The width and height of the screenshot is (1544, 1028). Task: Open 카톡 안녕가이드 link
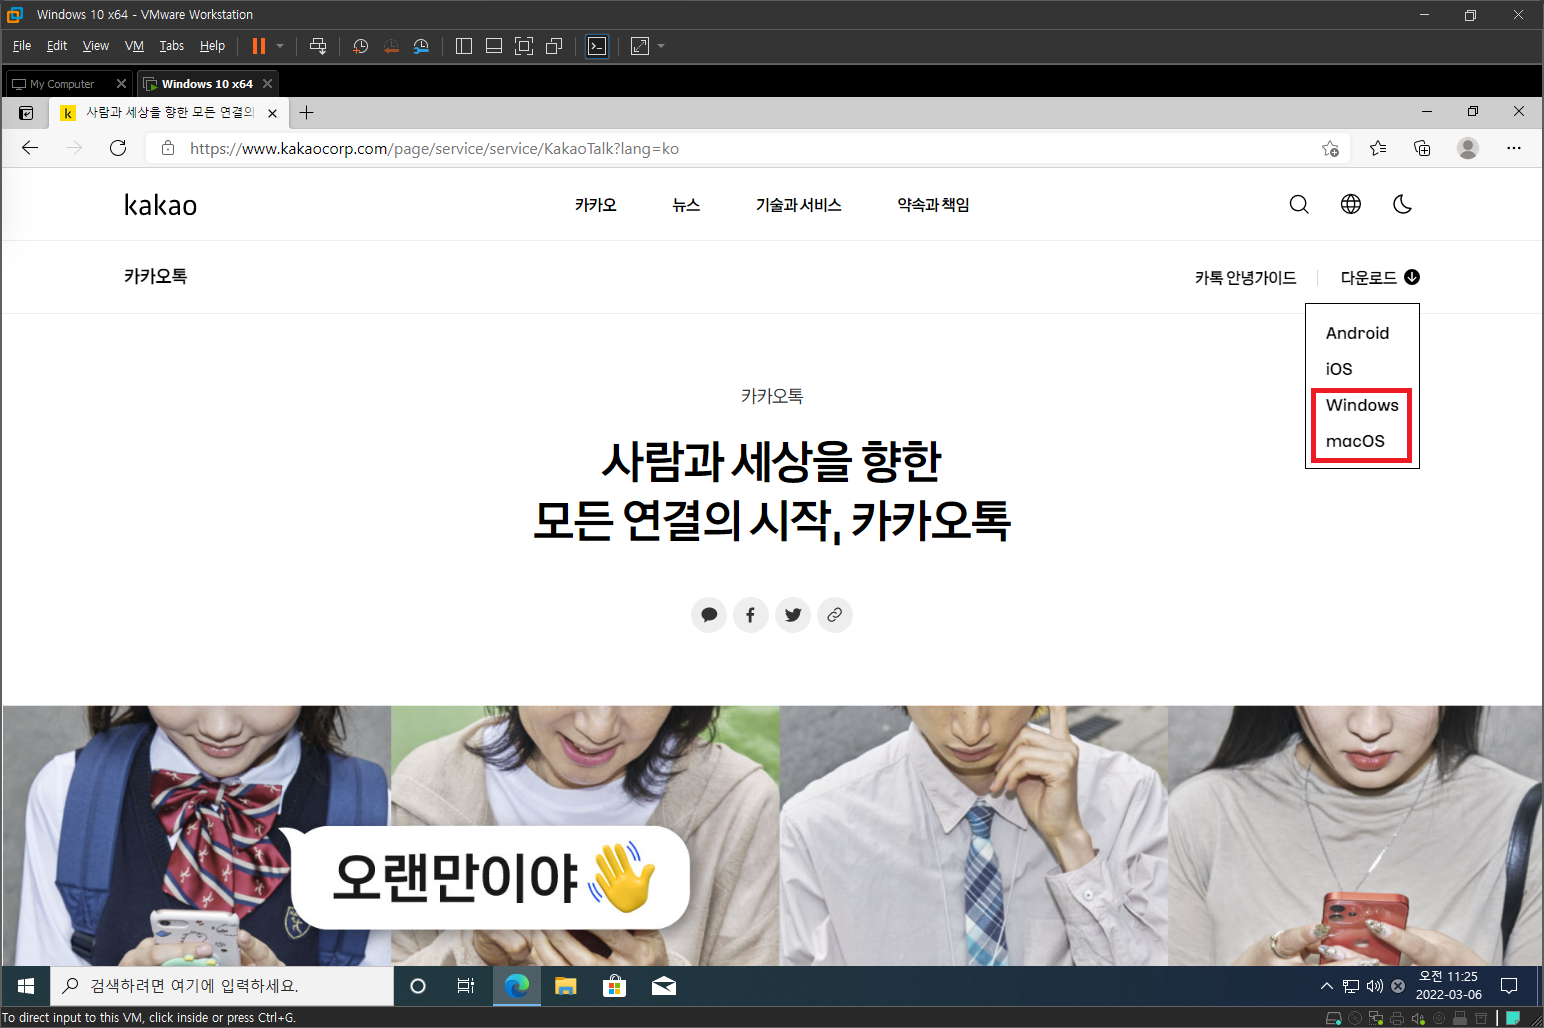[x=1245, y=278]
